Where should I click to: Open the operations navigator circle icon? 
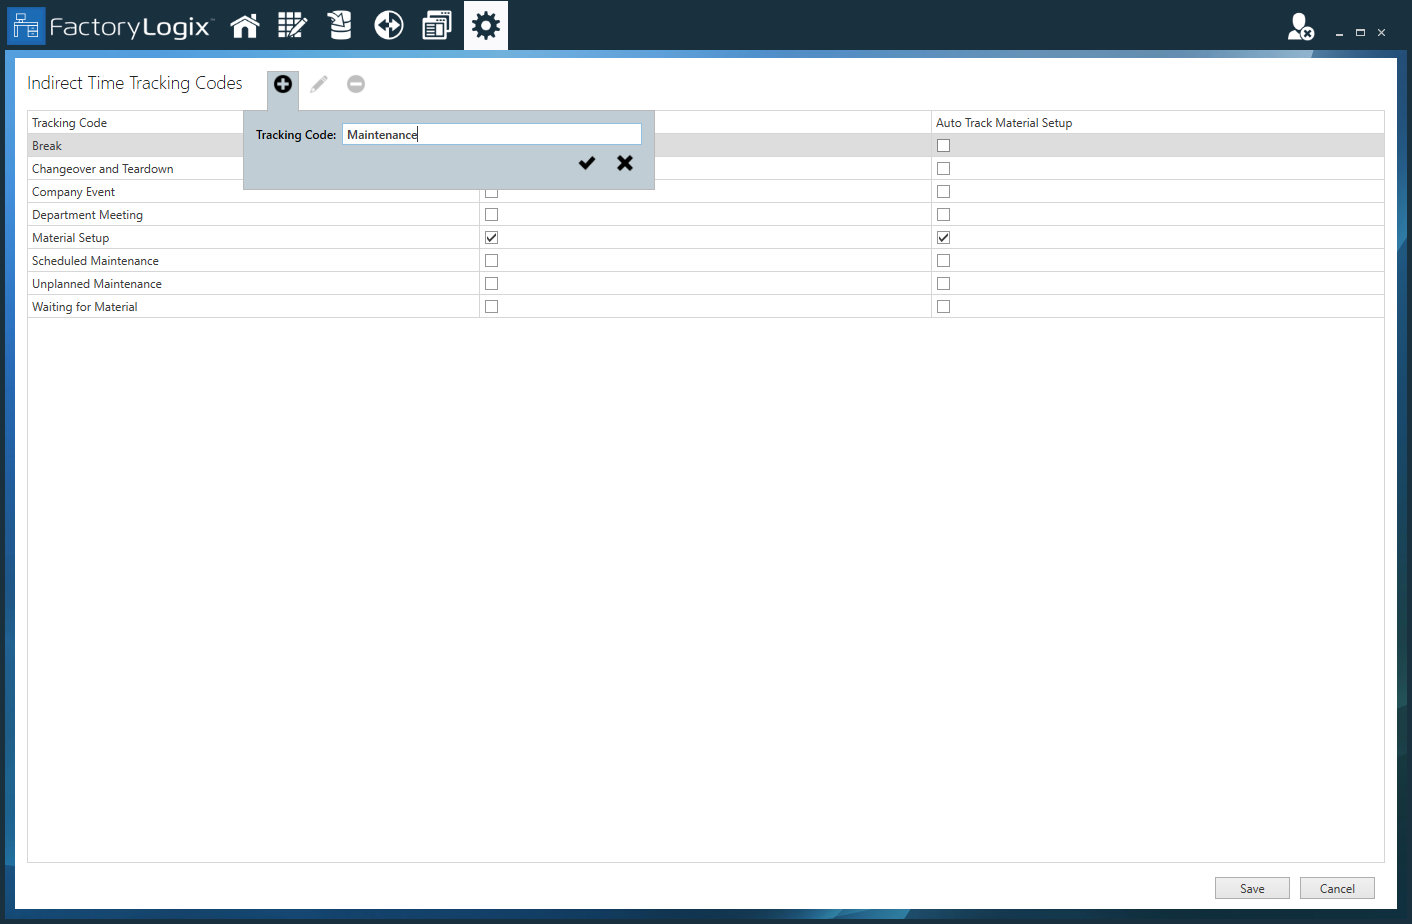click(x=388, y=25)
